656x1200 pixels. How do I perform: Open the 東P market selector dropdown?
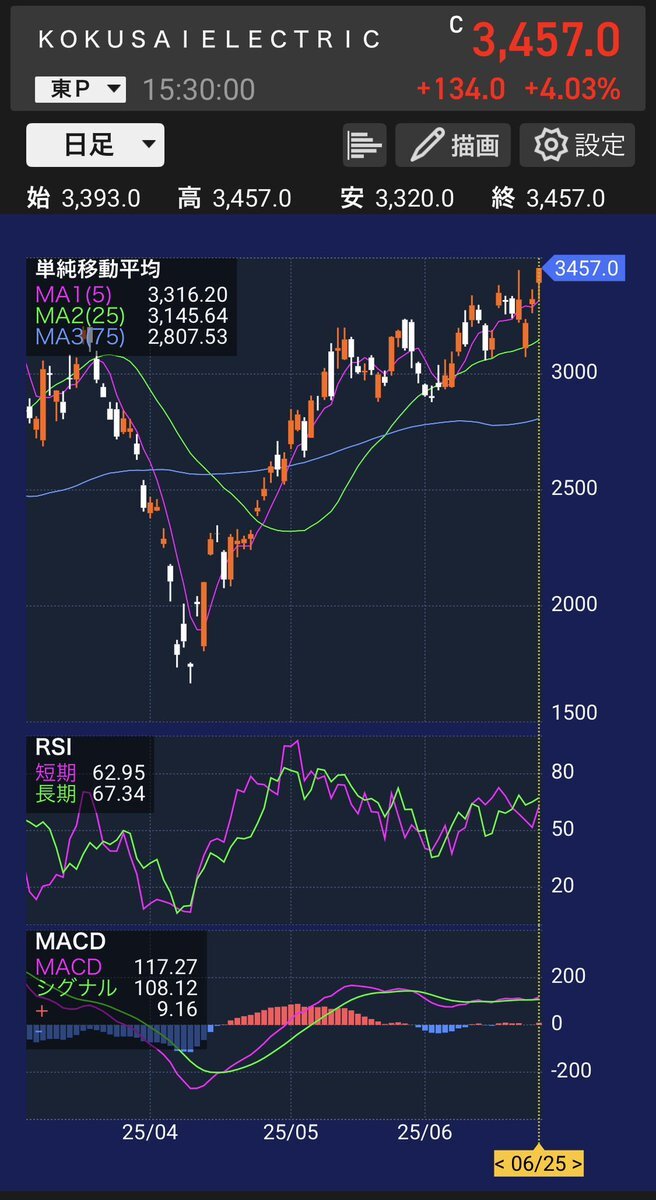81,89
